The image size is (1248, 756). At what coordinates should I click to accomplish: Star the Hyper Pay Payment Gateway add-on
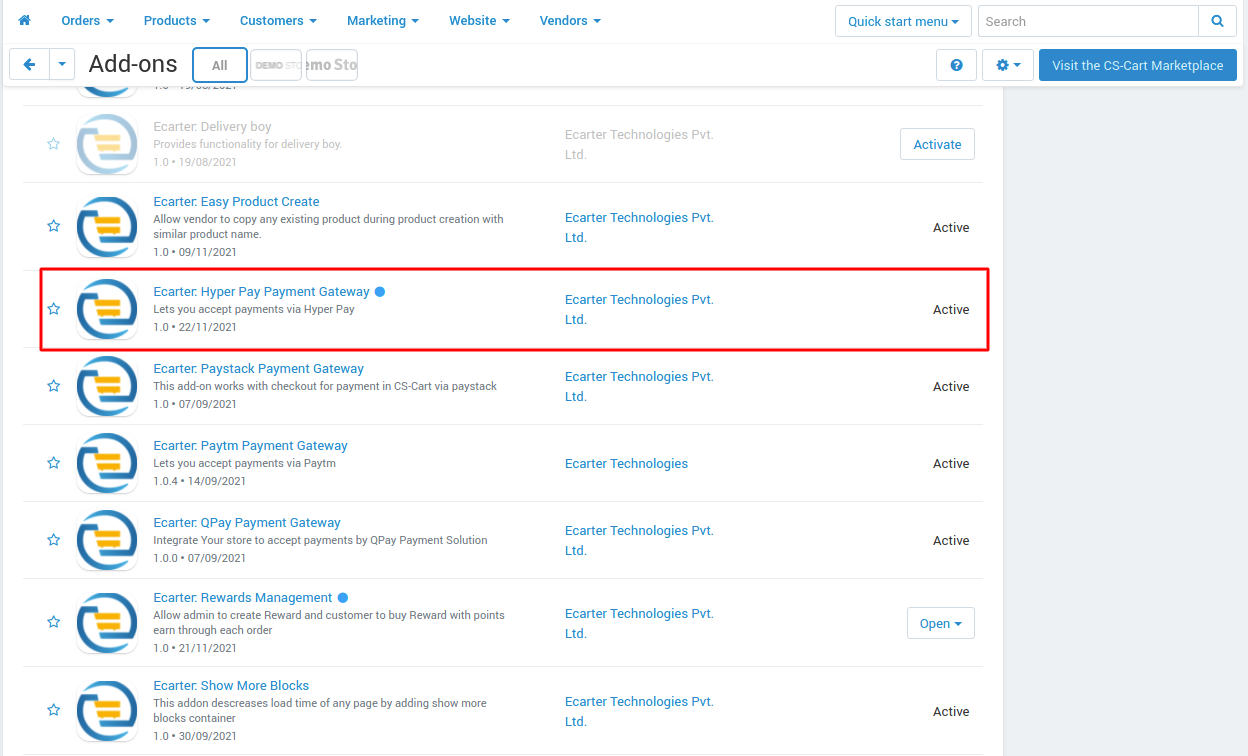click(x=54, y=309)
